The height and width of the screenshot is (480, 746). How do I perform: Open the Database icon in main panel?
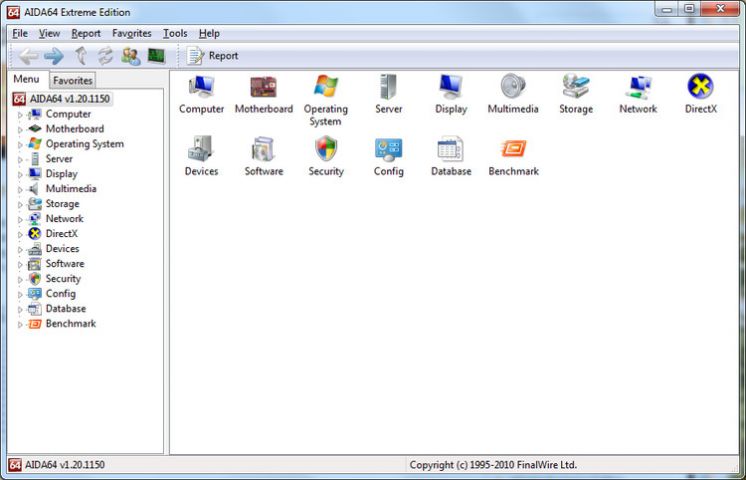450,150
